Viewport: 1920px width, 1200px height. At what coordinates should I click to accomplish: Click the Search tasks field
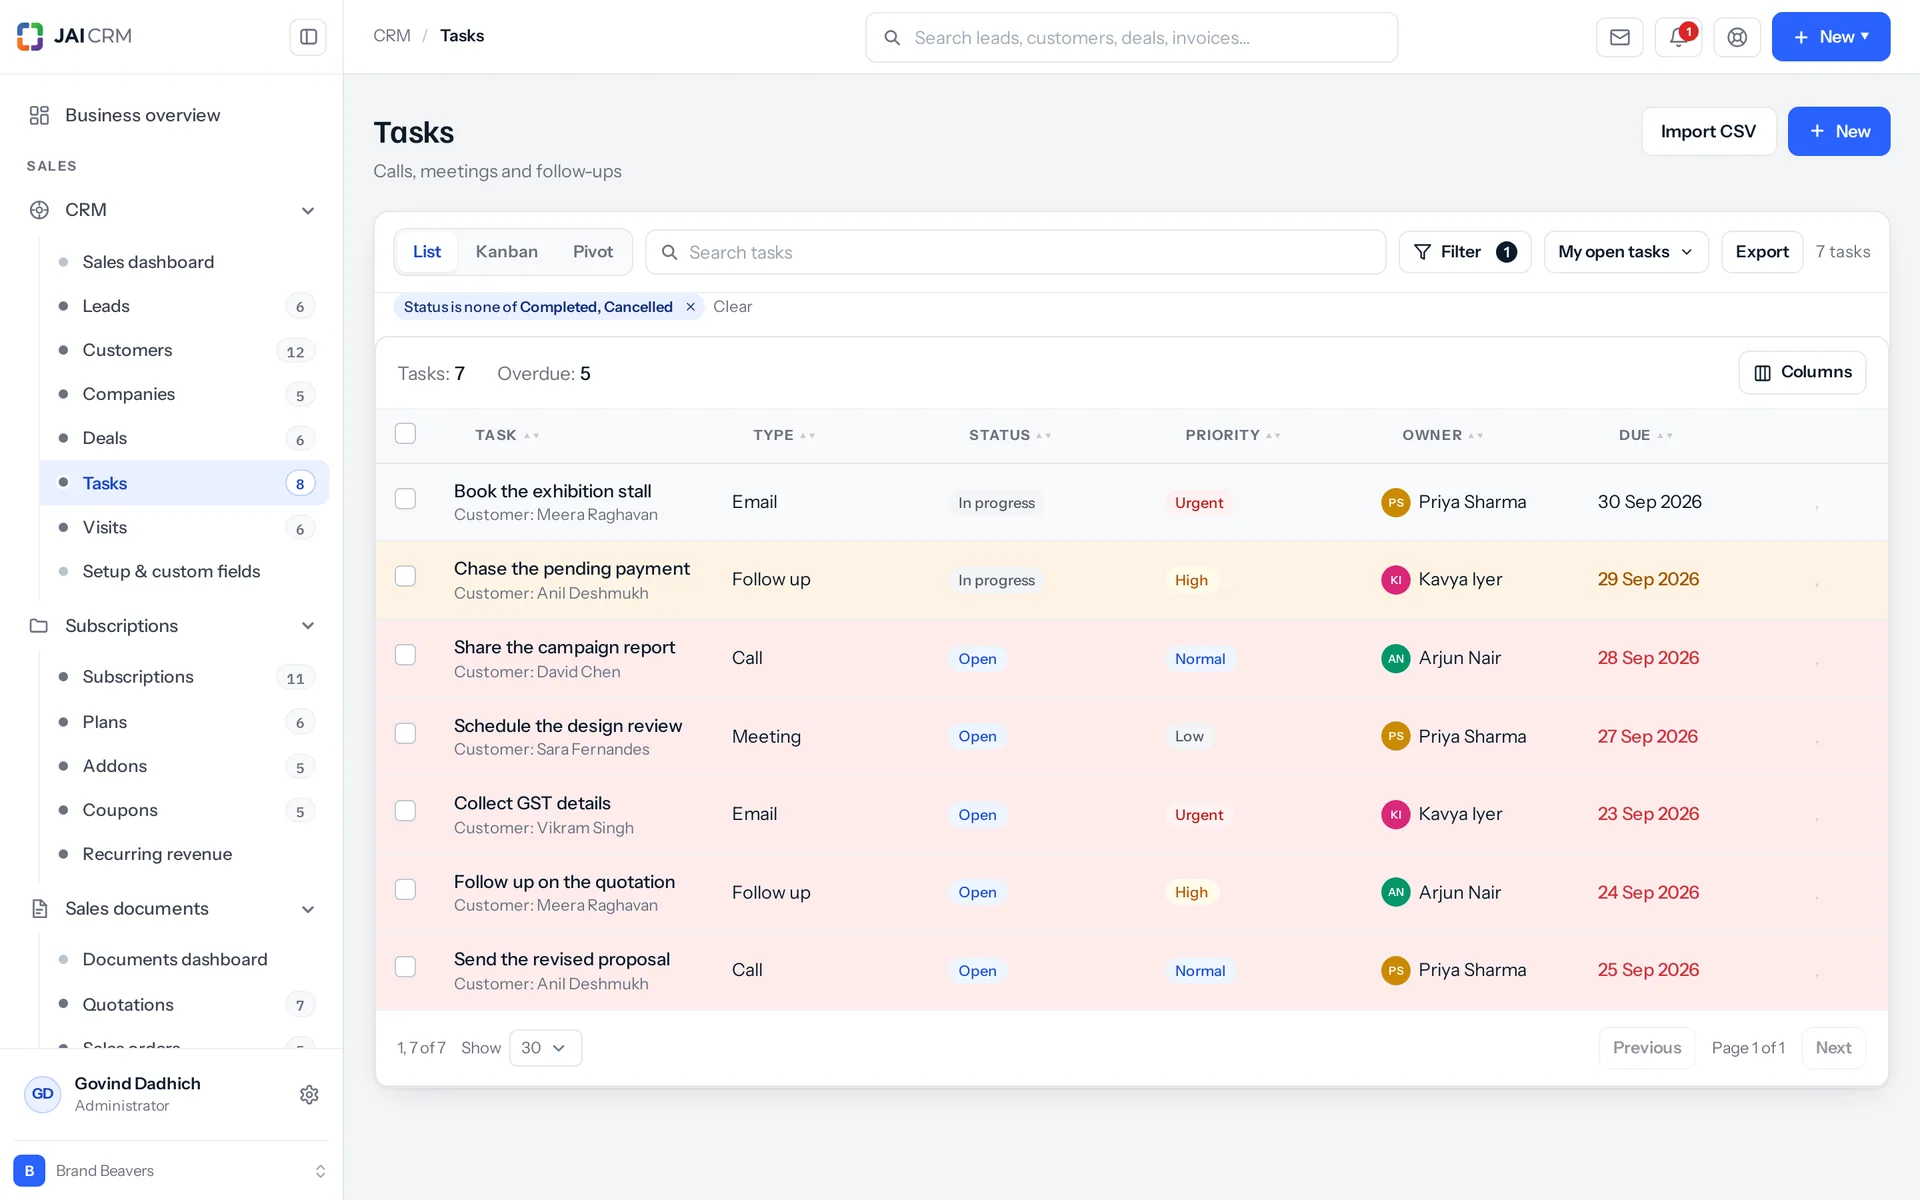point(1015,252)
